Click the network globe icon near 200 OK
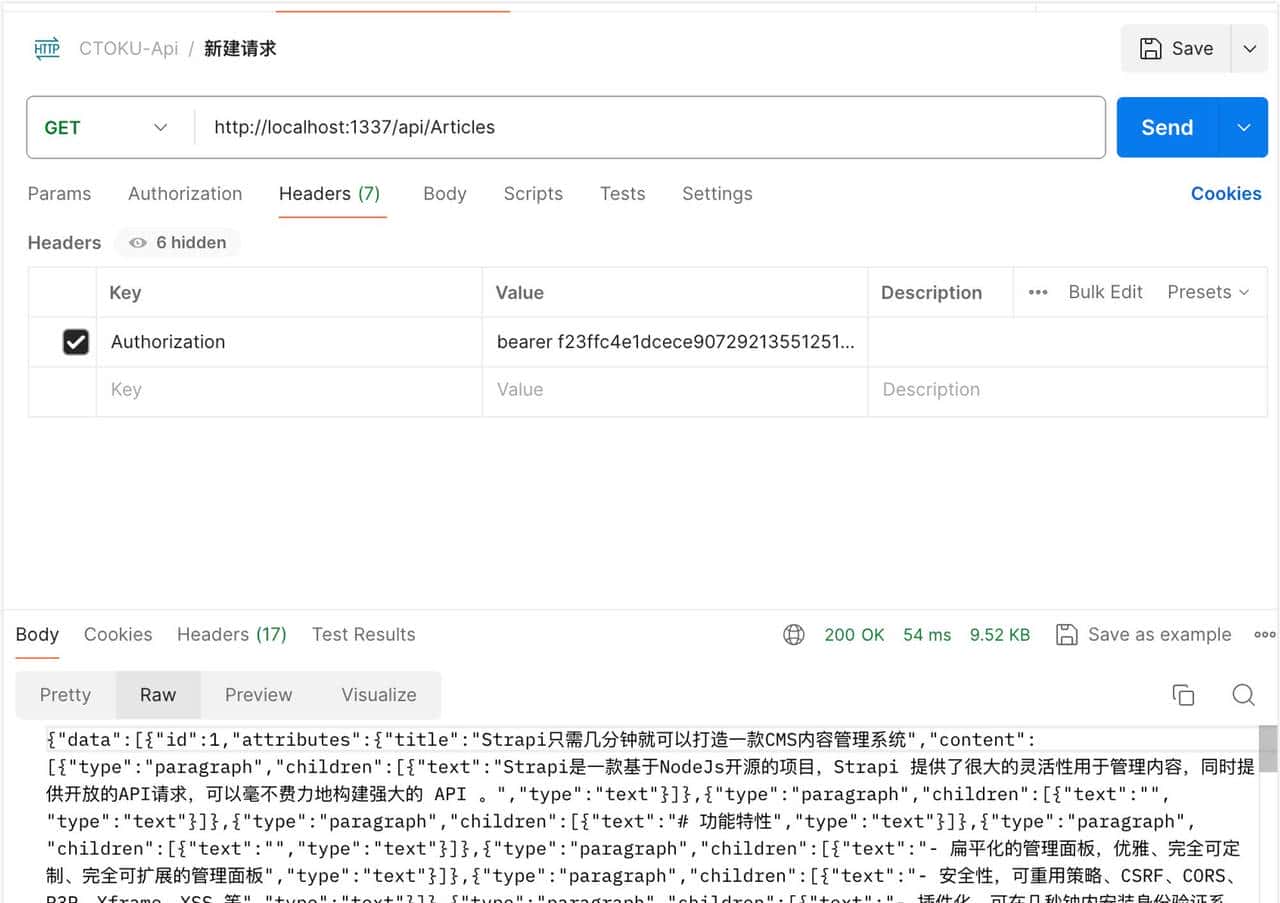This screenshot has width=1280, height=903. (x=794, y=634)
